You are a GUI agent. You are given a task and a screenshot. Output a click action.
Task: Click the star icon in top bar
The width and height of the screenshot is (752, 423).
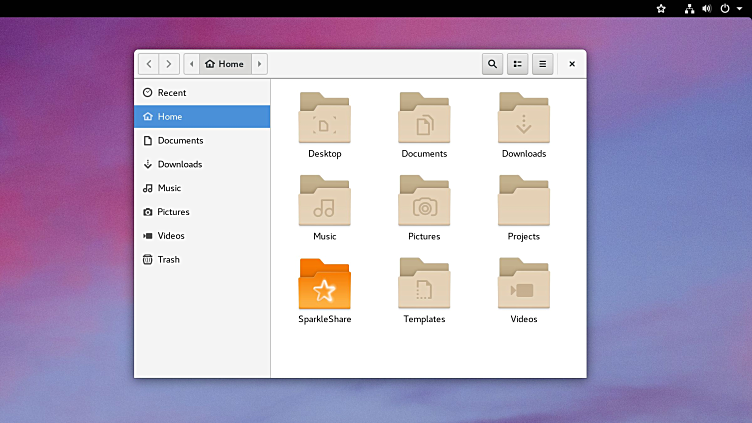click(661, 8)
